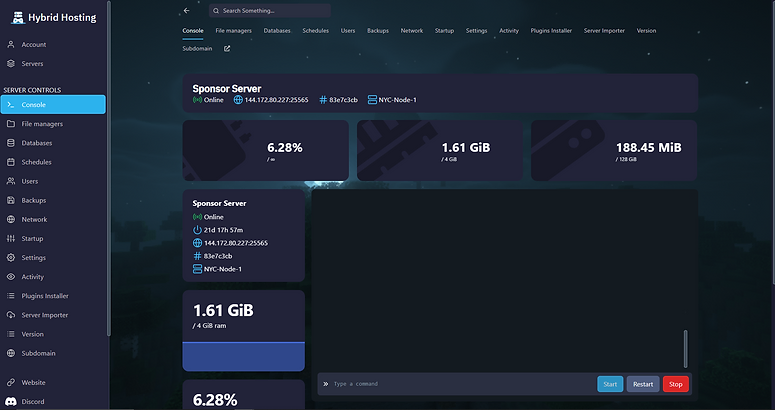
Task: Open the Subdomain tab in top navigation
Action: click(197, 48)
